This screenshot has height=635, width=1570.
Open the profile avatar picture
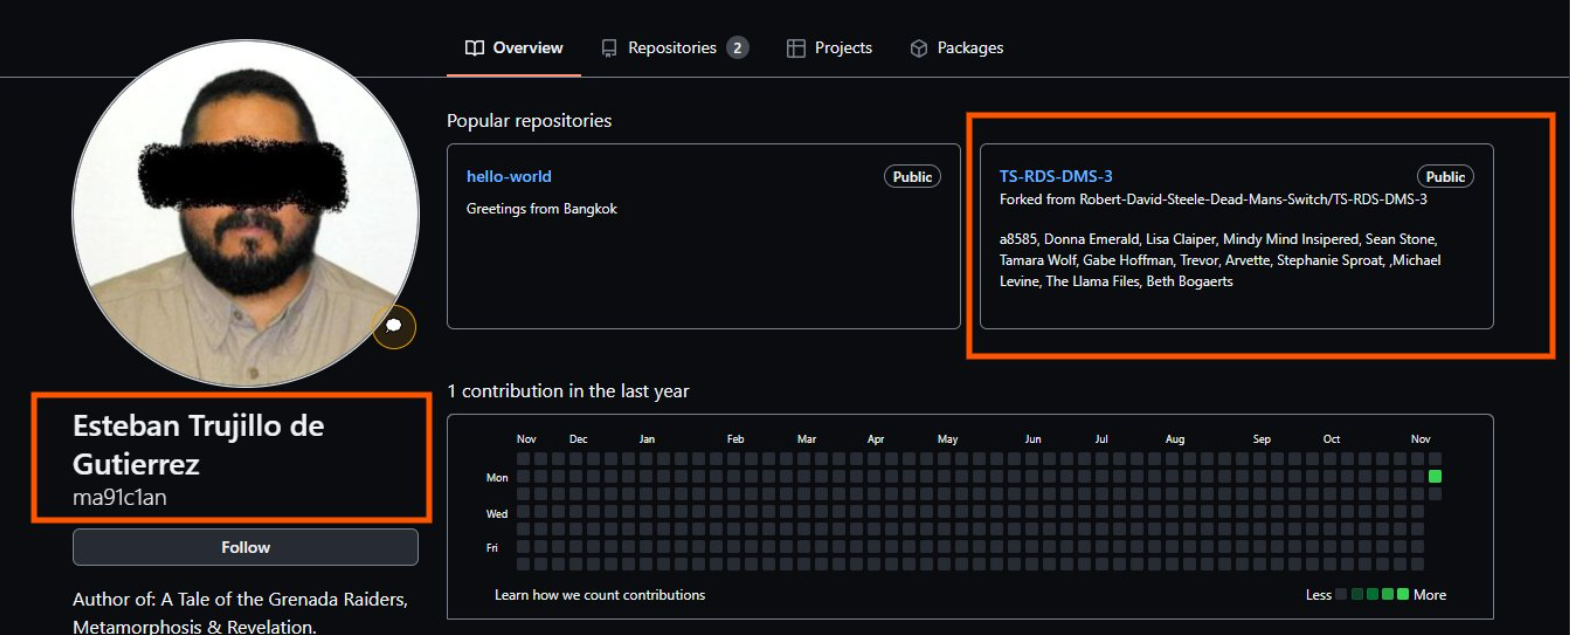(246, 213)
